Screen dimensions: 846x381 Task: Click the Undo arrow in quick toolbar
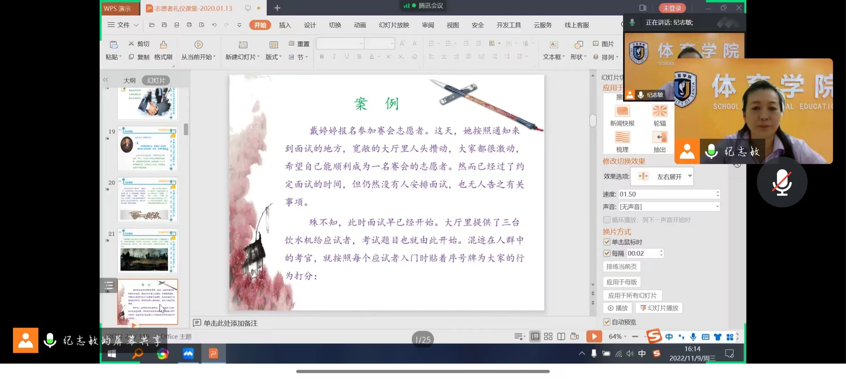(x=214, y=25)
